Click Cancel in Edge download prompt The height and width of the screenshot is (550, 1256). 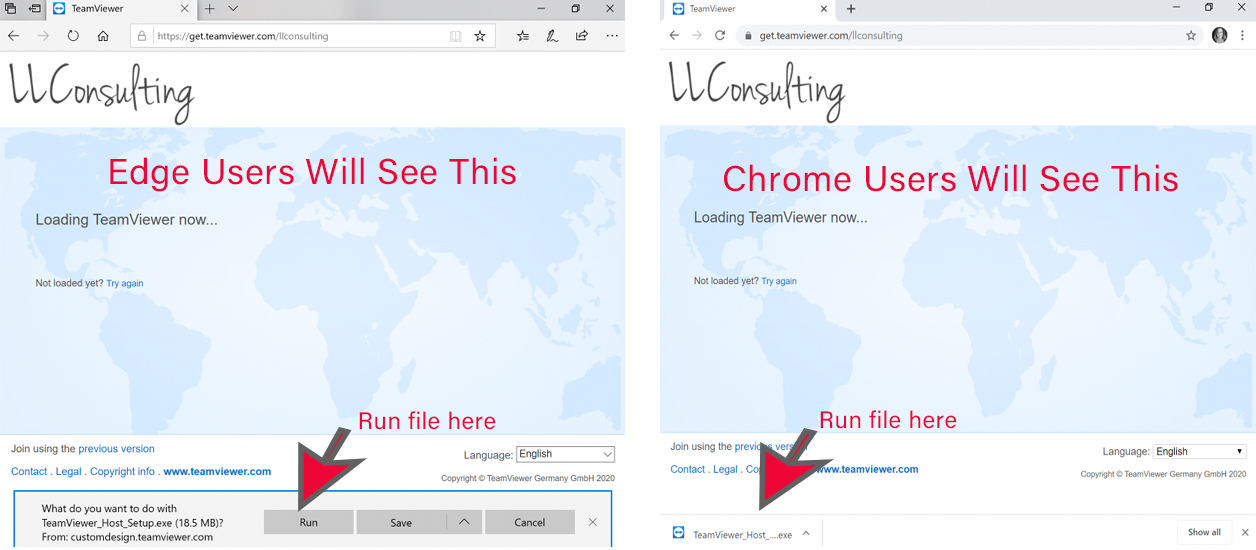pyautogui.click(x=530, y=523)
